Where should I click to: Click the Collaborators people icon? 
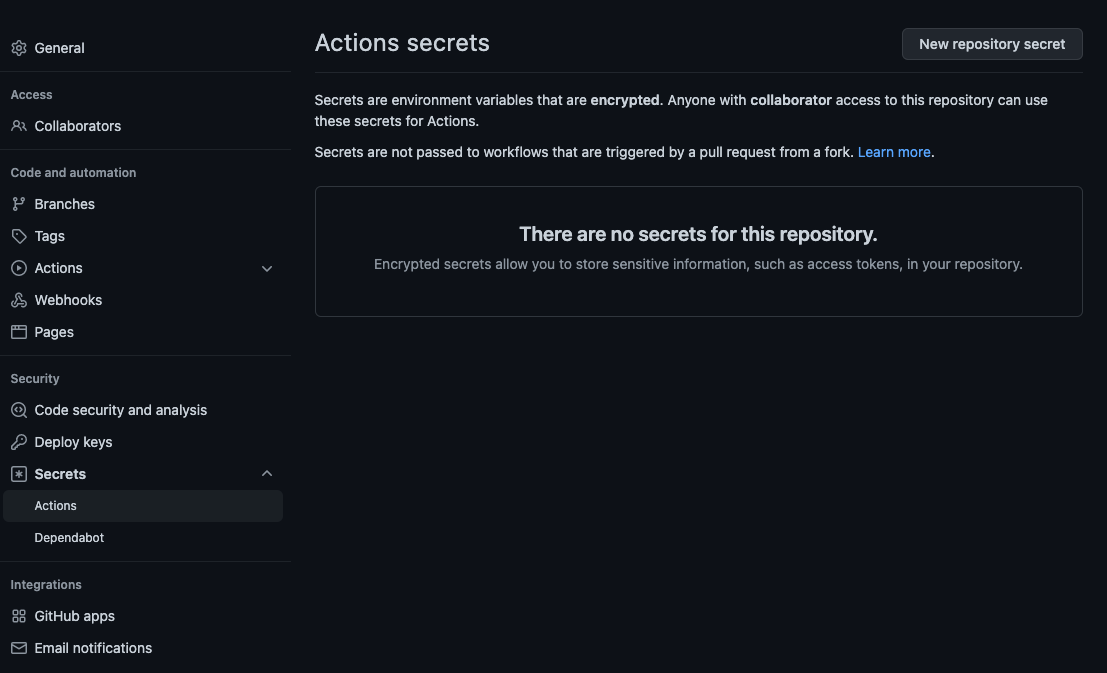(x=17, y=126)
